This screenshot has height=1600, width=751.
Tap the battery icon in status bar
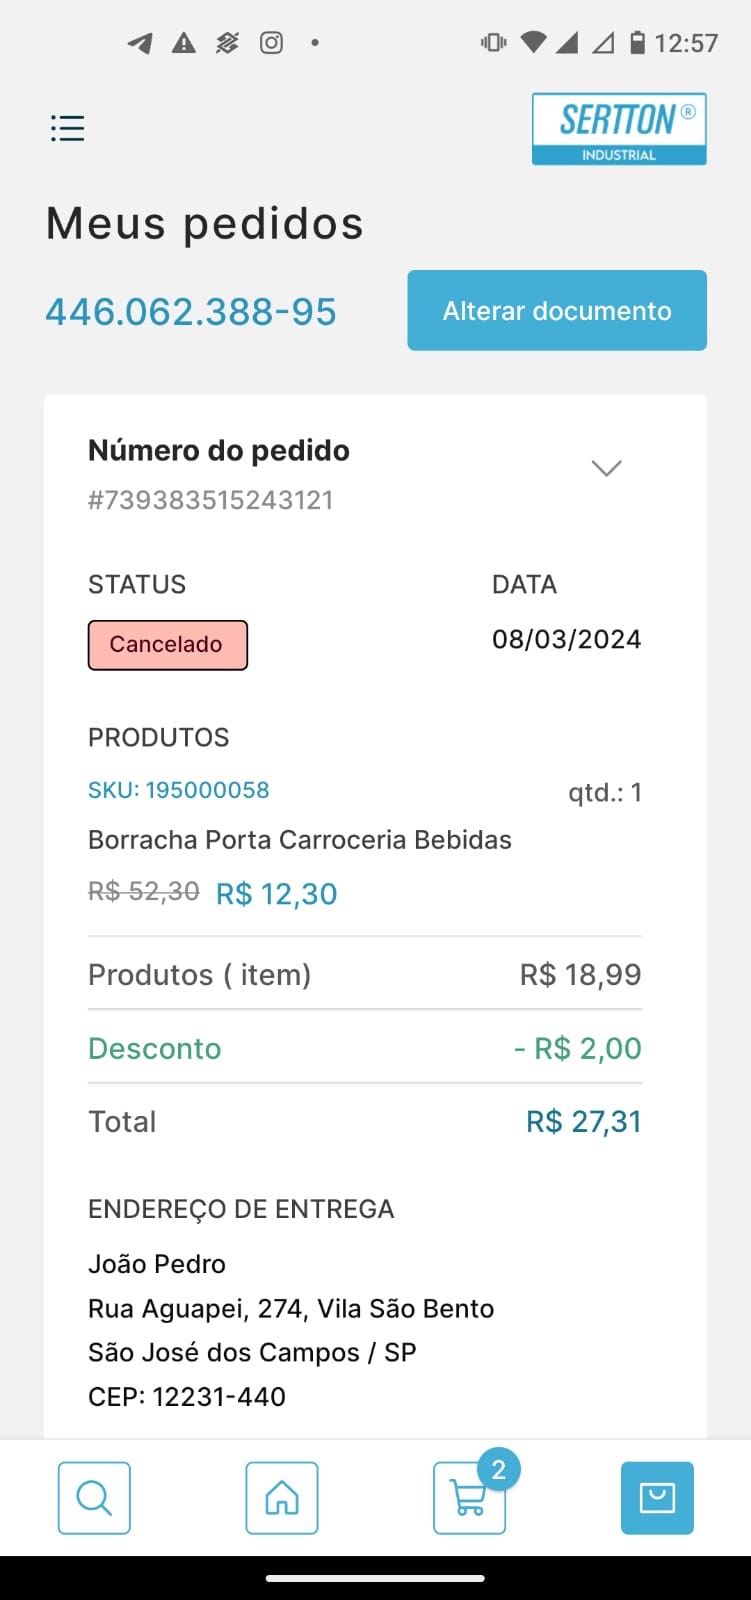pyautogui.click(x=637, y=43)
